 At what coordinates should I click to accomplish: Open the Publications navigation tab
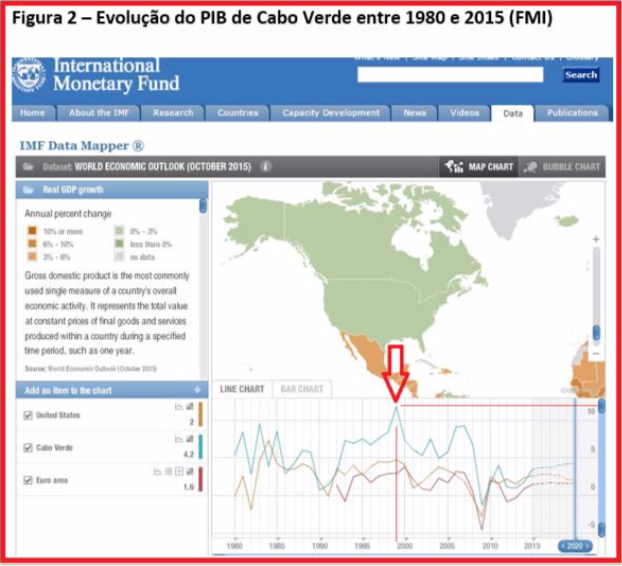pyautogui.click(x=573, y=113)
